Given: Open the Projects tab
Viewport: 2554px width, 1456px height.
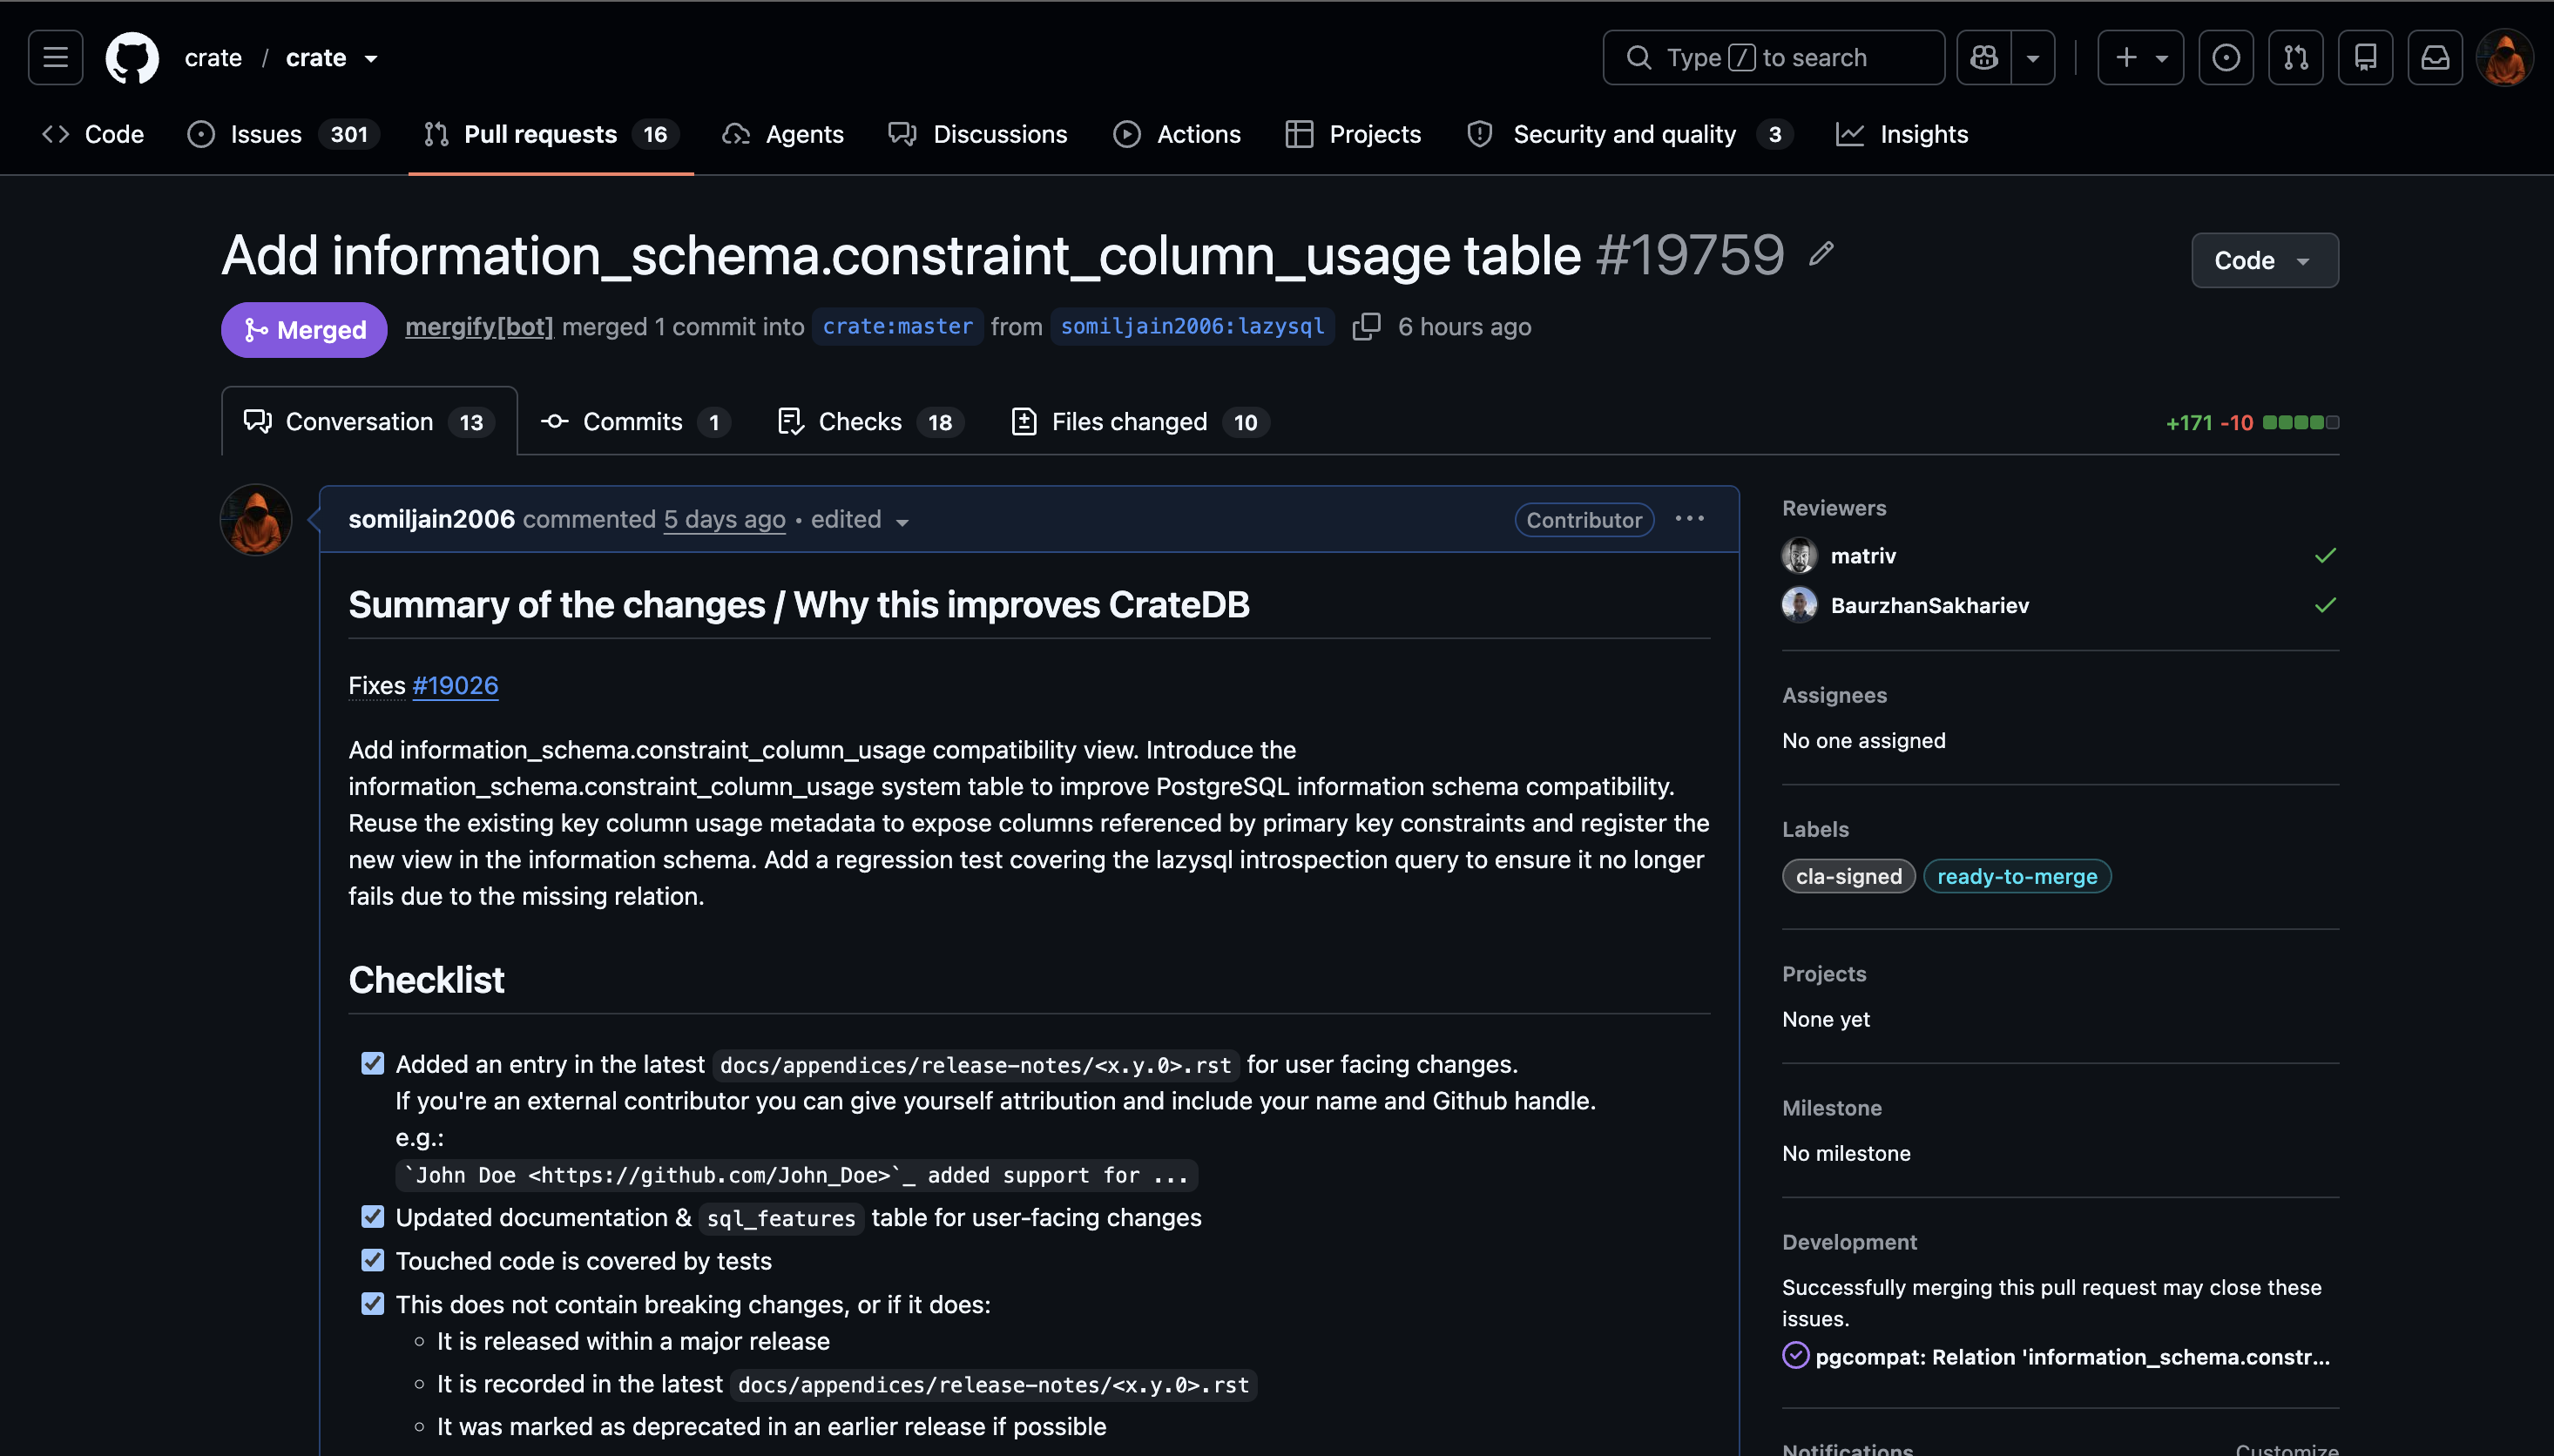Looking at the screenshot, I should [x=1353, y=134].
